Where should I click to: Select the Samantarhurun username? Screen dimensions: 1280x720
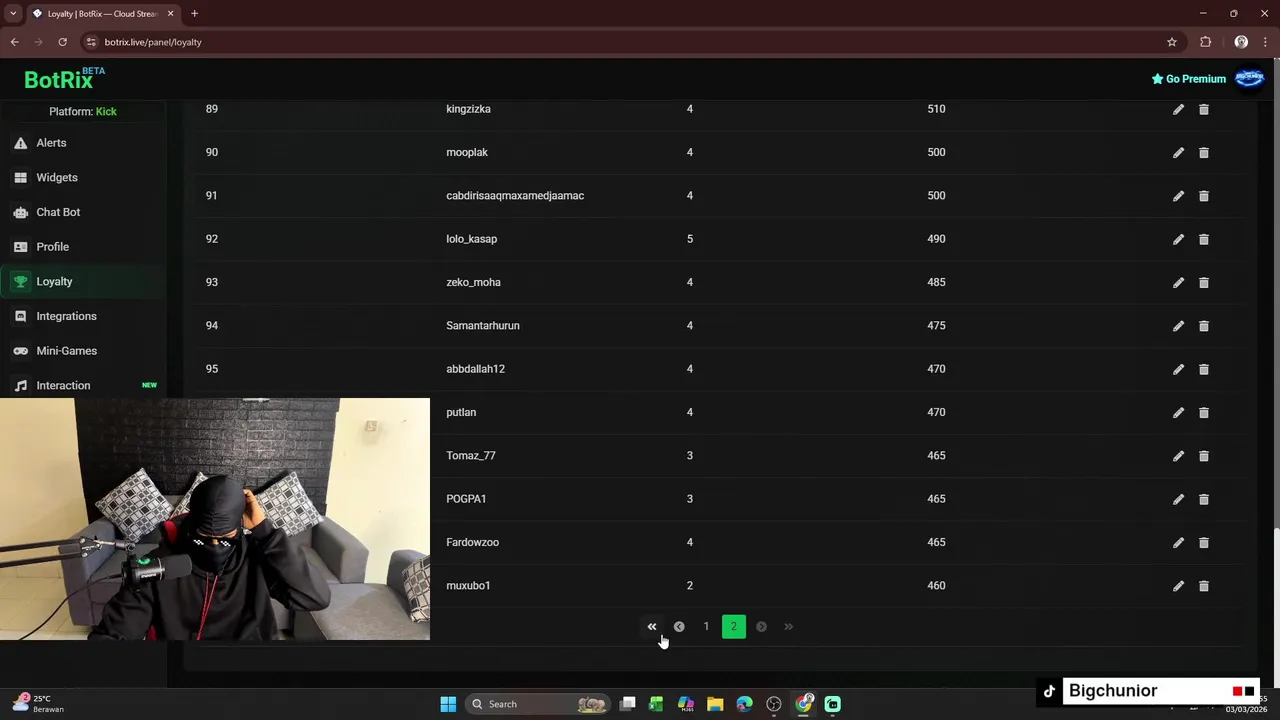point(483,326)
